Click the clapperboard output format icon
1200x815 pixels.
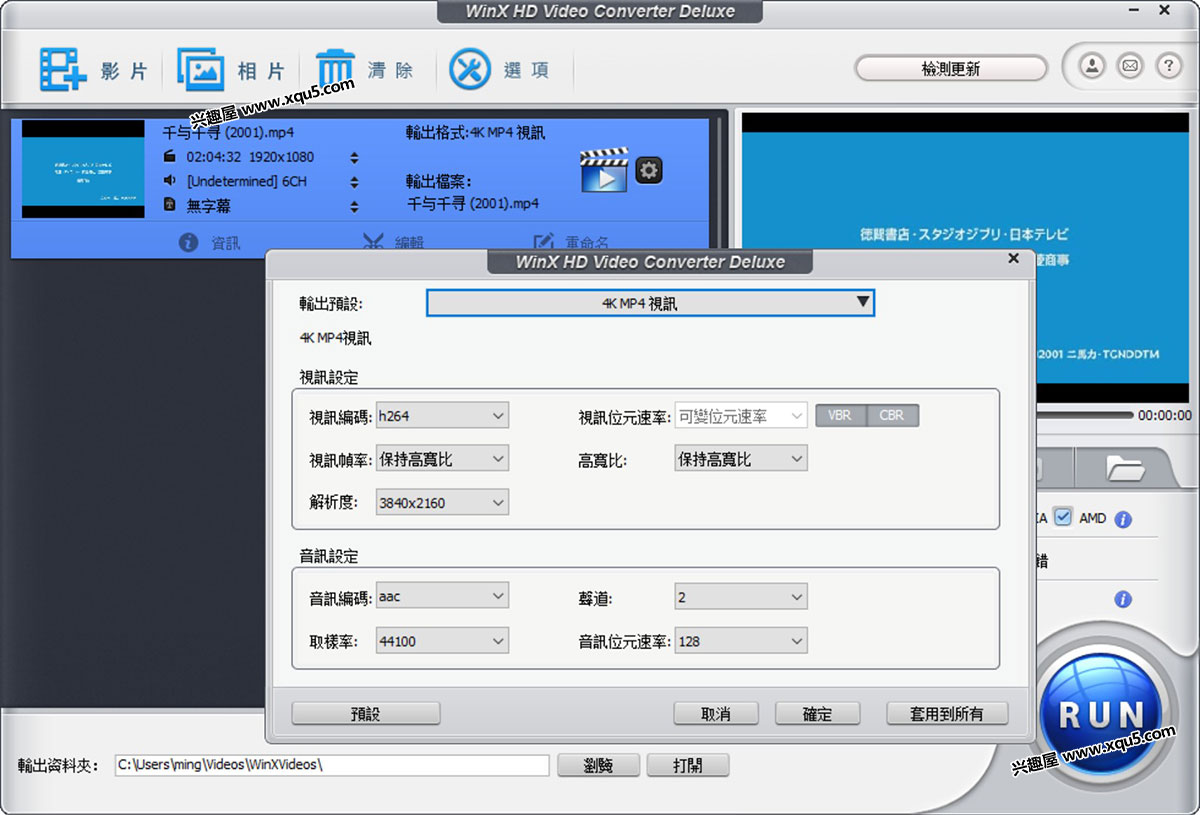click(x=604, y=170)
